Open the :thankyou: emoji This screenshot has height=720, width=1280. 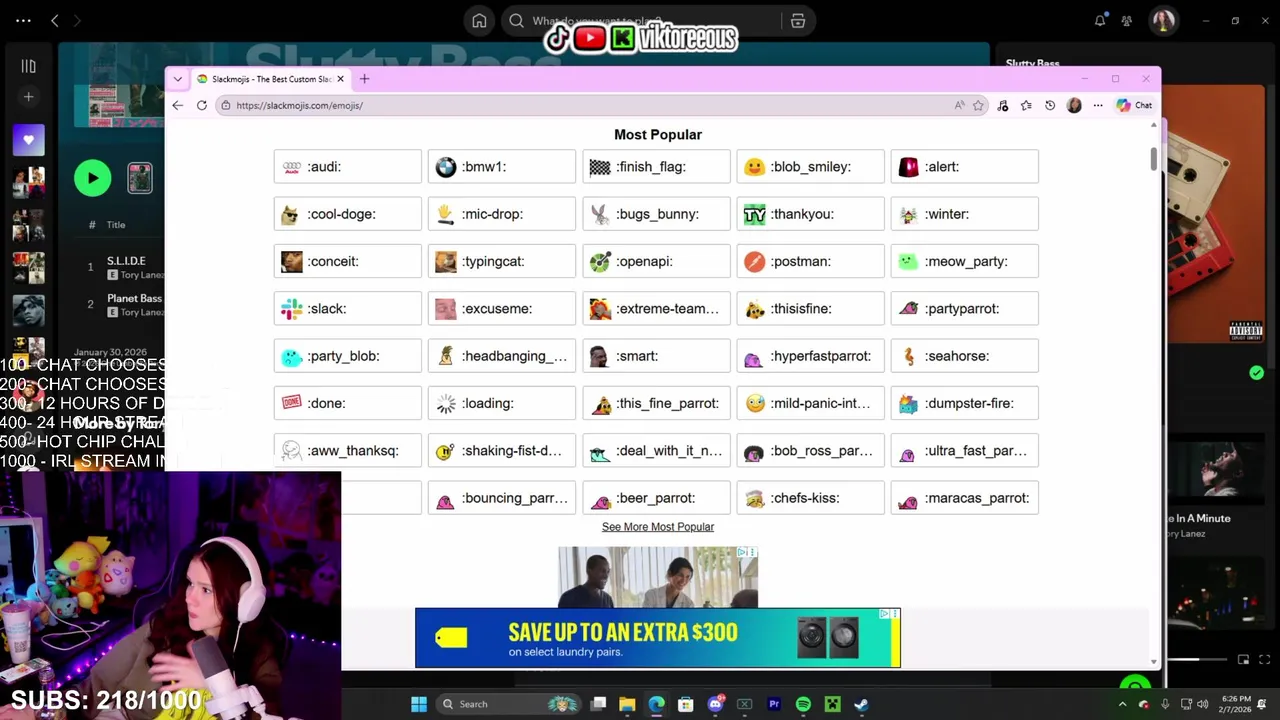(x=810, y=214)
